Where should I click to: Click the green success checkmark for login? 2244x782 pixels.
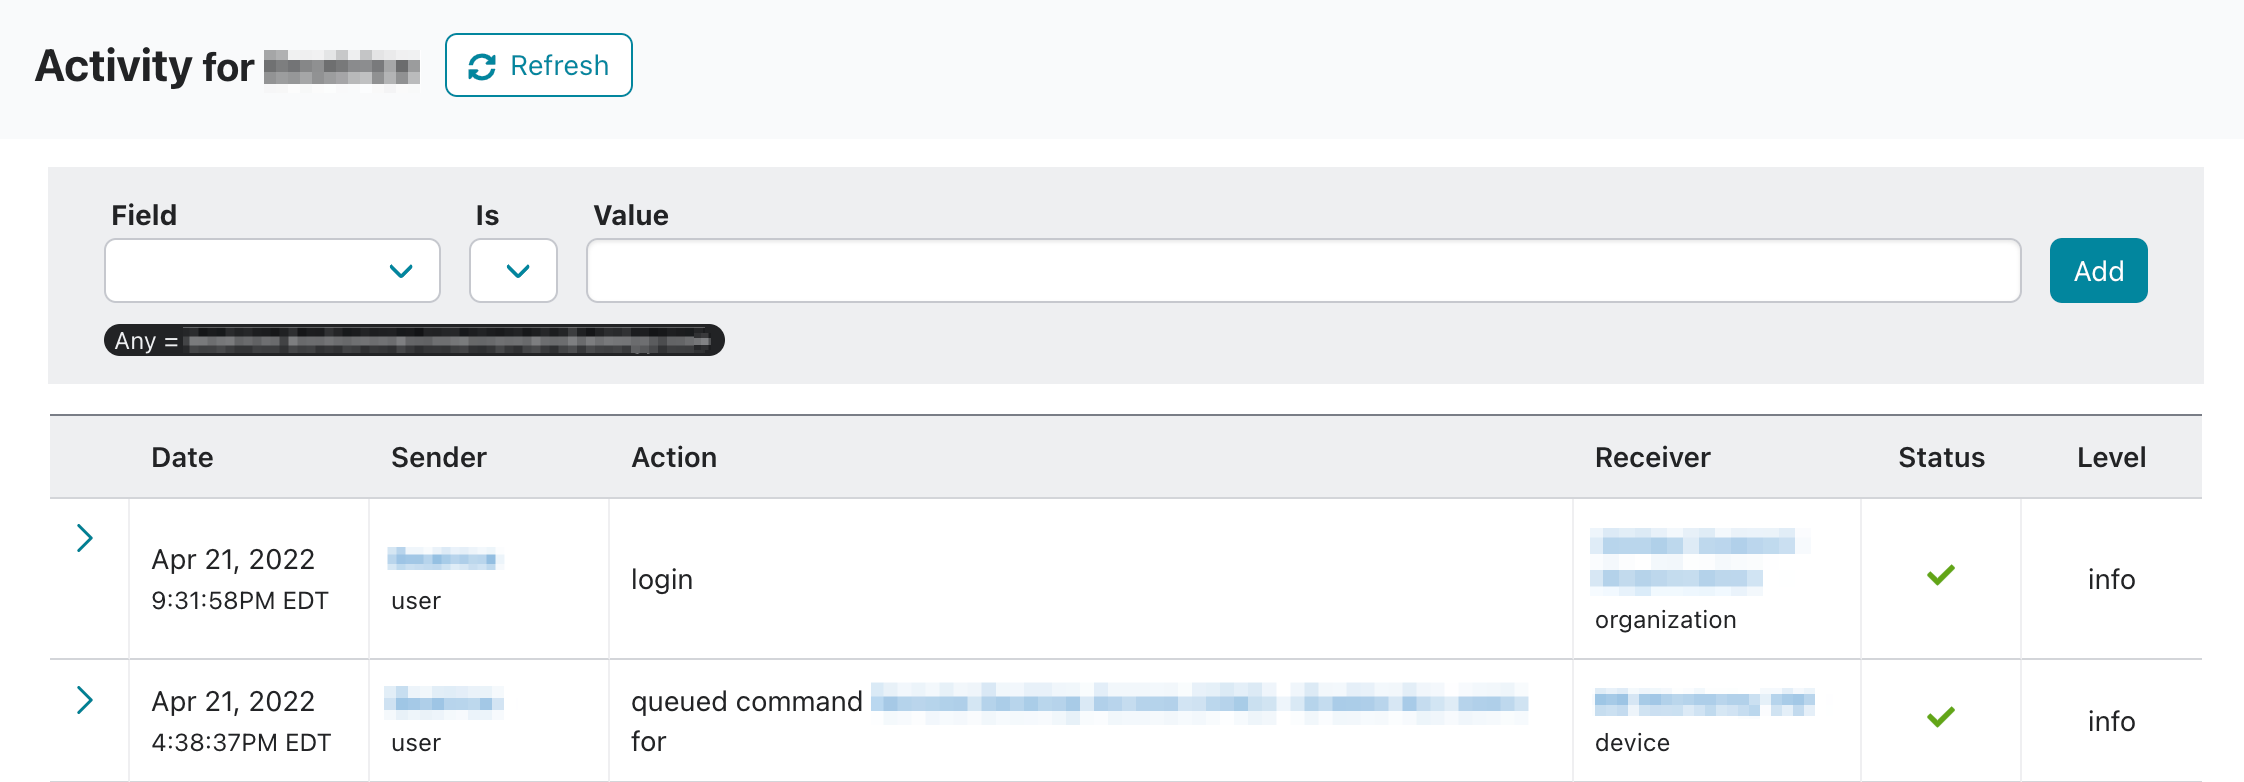pyautogui.click(x=1941, y=575)
